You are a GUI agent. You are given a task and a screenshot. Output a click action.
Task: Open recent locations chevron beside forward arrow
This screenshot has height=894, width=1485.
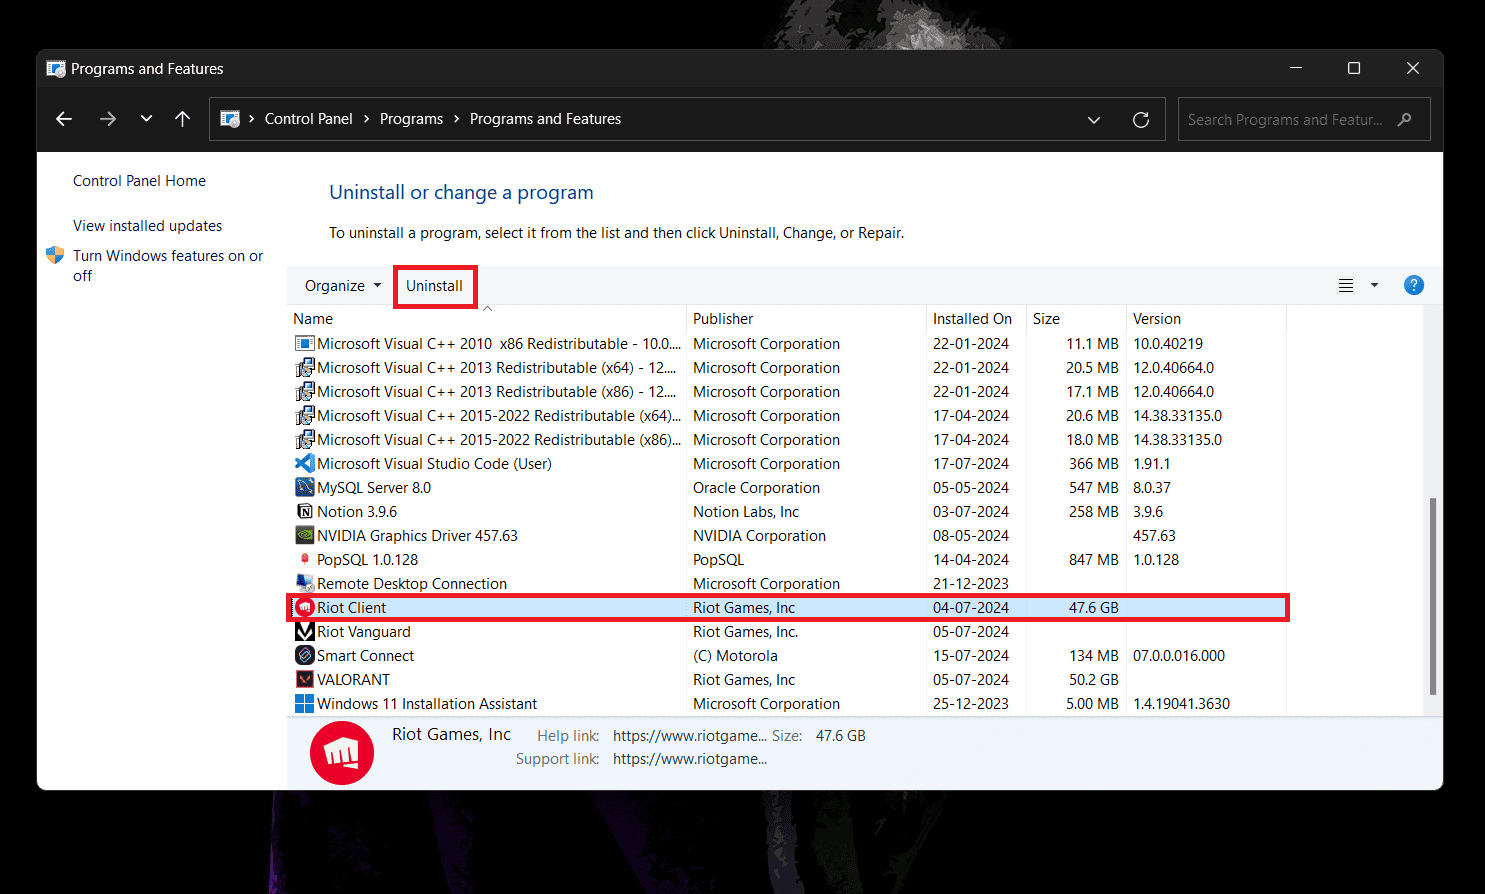[x=146, y=119]
